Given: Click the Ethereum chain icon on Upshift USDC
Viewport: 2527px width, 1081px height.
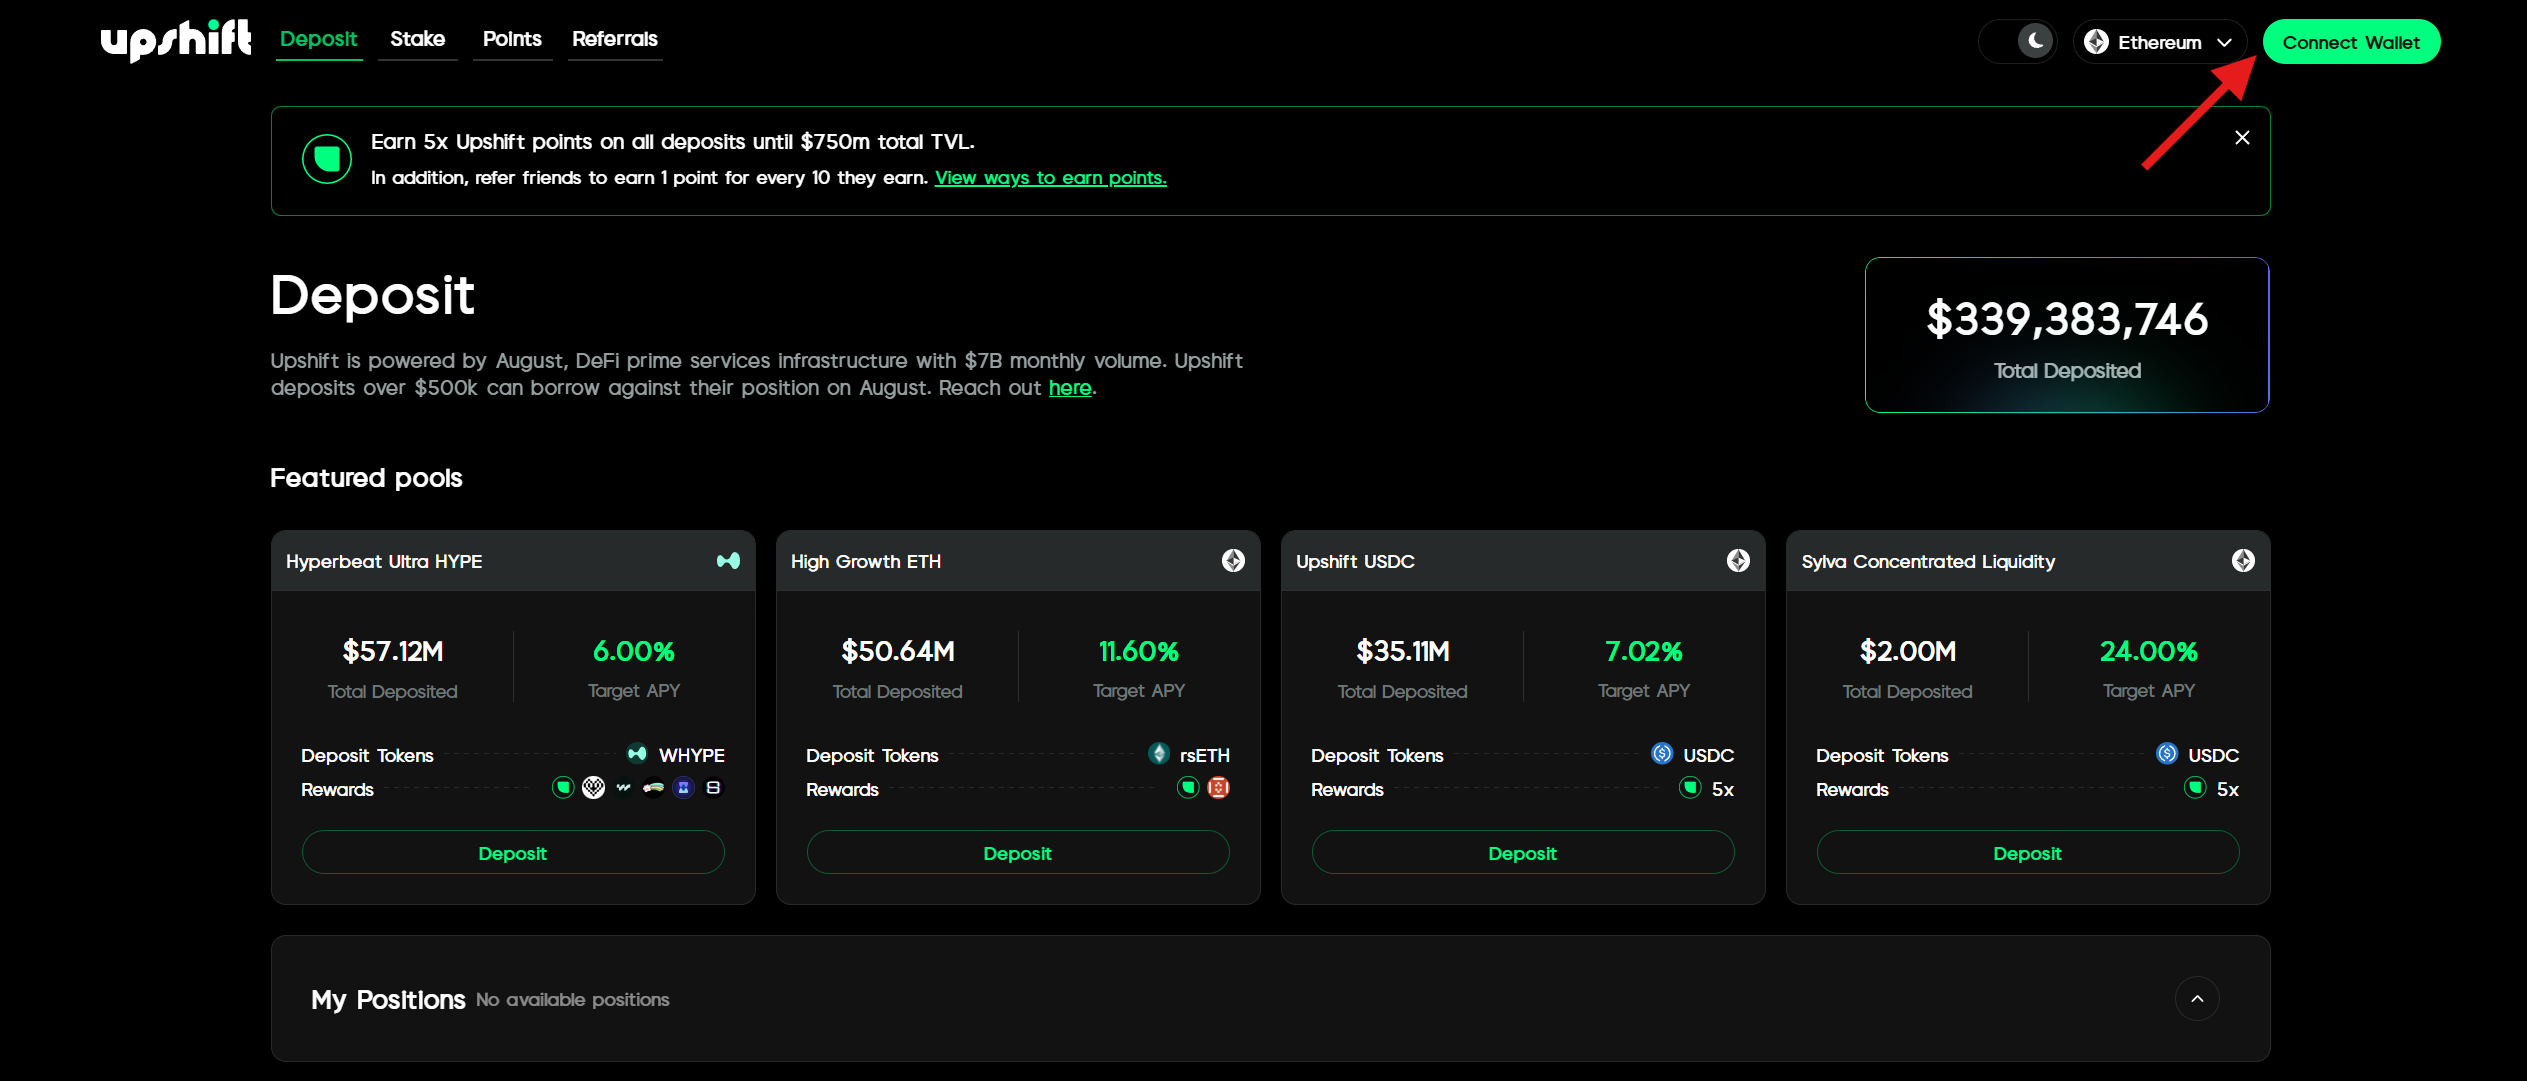Looking at the screenshot, I should [x=1738, y=561].
